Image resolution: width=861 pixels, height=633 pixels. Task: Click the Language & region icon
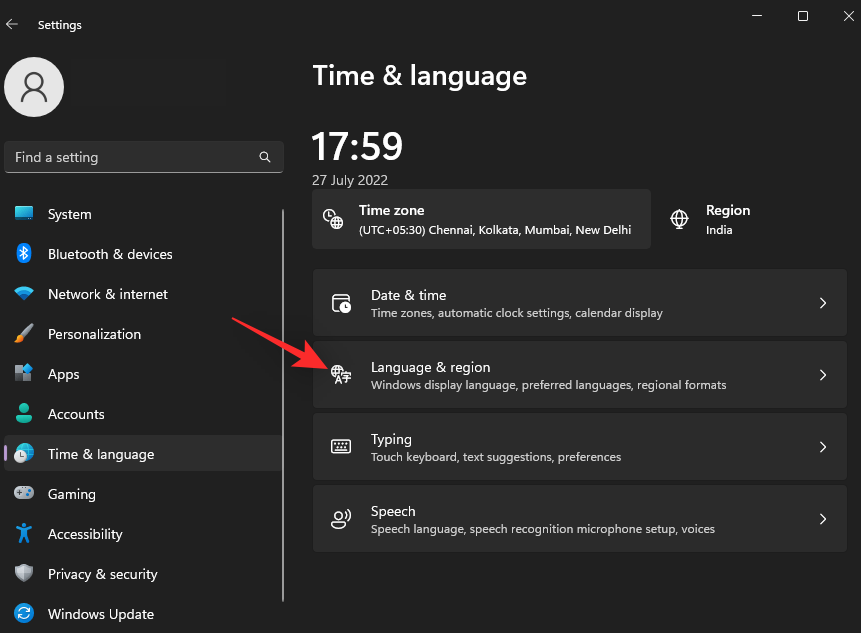coord(341,374)
